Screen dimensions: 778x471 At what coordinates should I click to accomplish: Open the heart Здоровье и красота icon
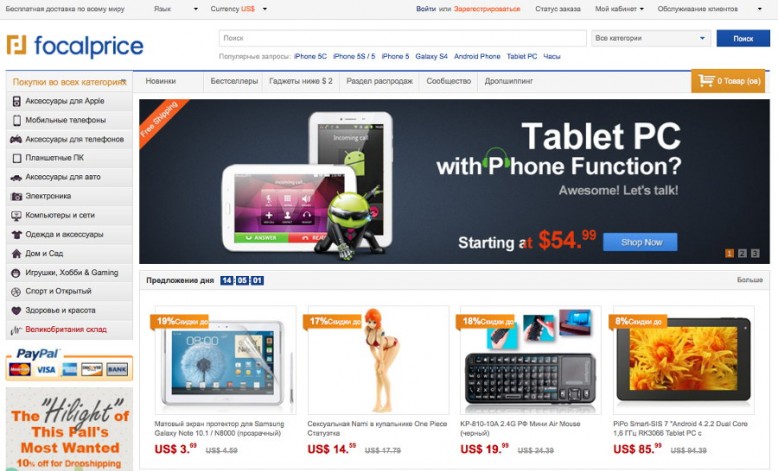[16, 311]
